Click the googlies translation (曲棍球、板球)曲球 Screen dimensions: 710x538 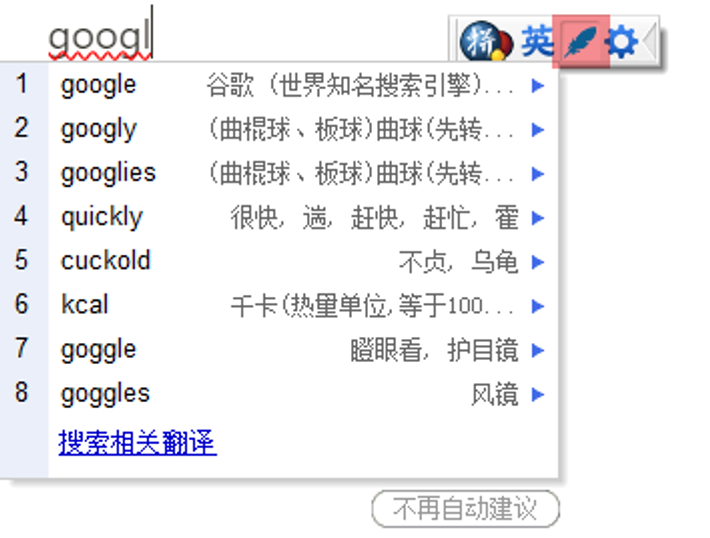point(360,173)
